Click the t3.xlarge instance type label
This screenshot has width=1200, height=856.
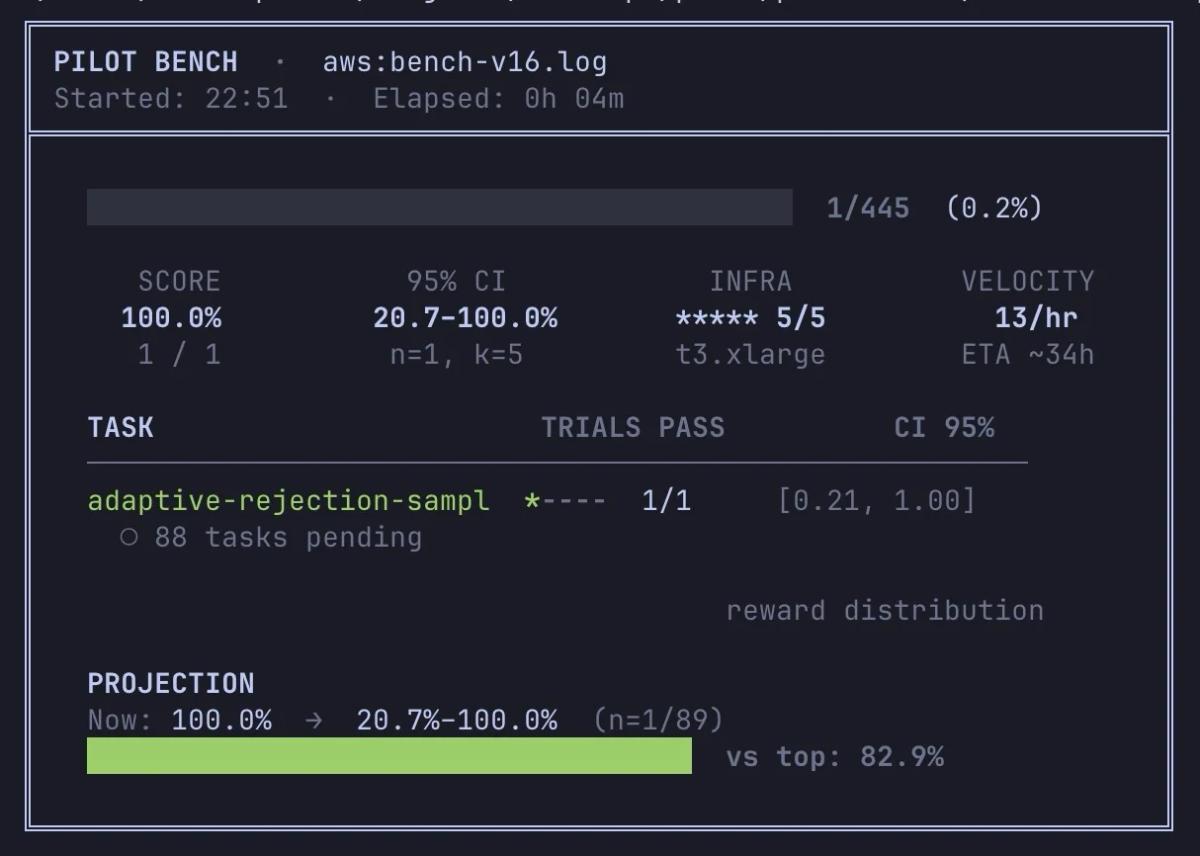click(750, 354)
